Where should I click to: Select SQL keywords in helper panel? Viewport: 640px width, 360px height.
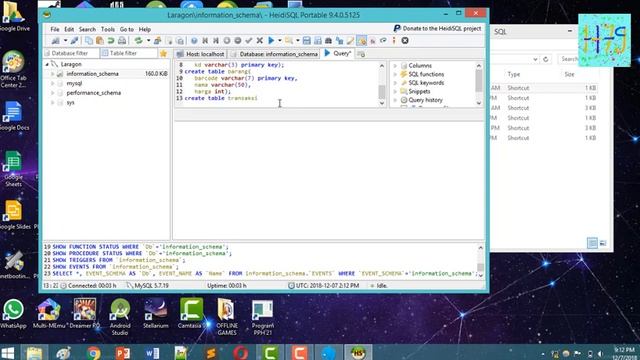[426, 83]
